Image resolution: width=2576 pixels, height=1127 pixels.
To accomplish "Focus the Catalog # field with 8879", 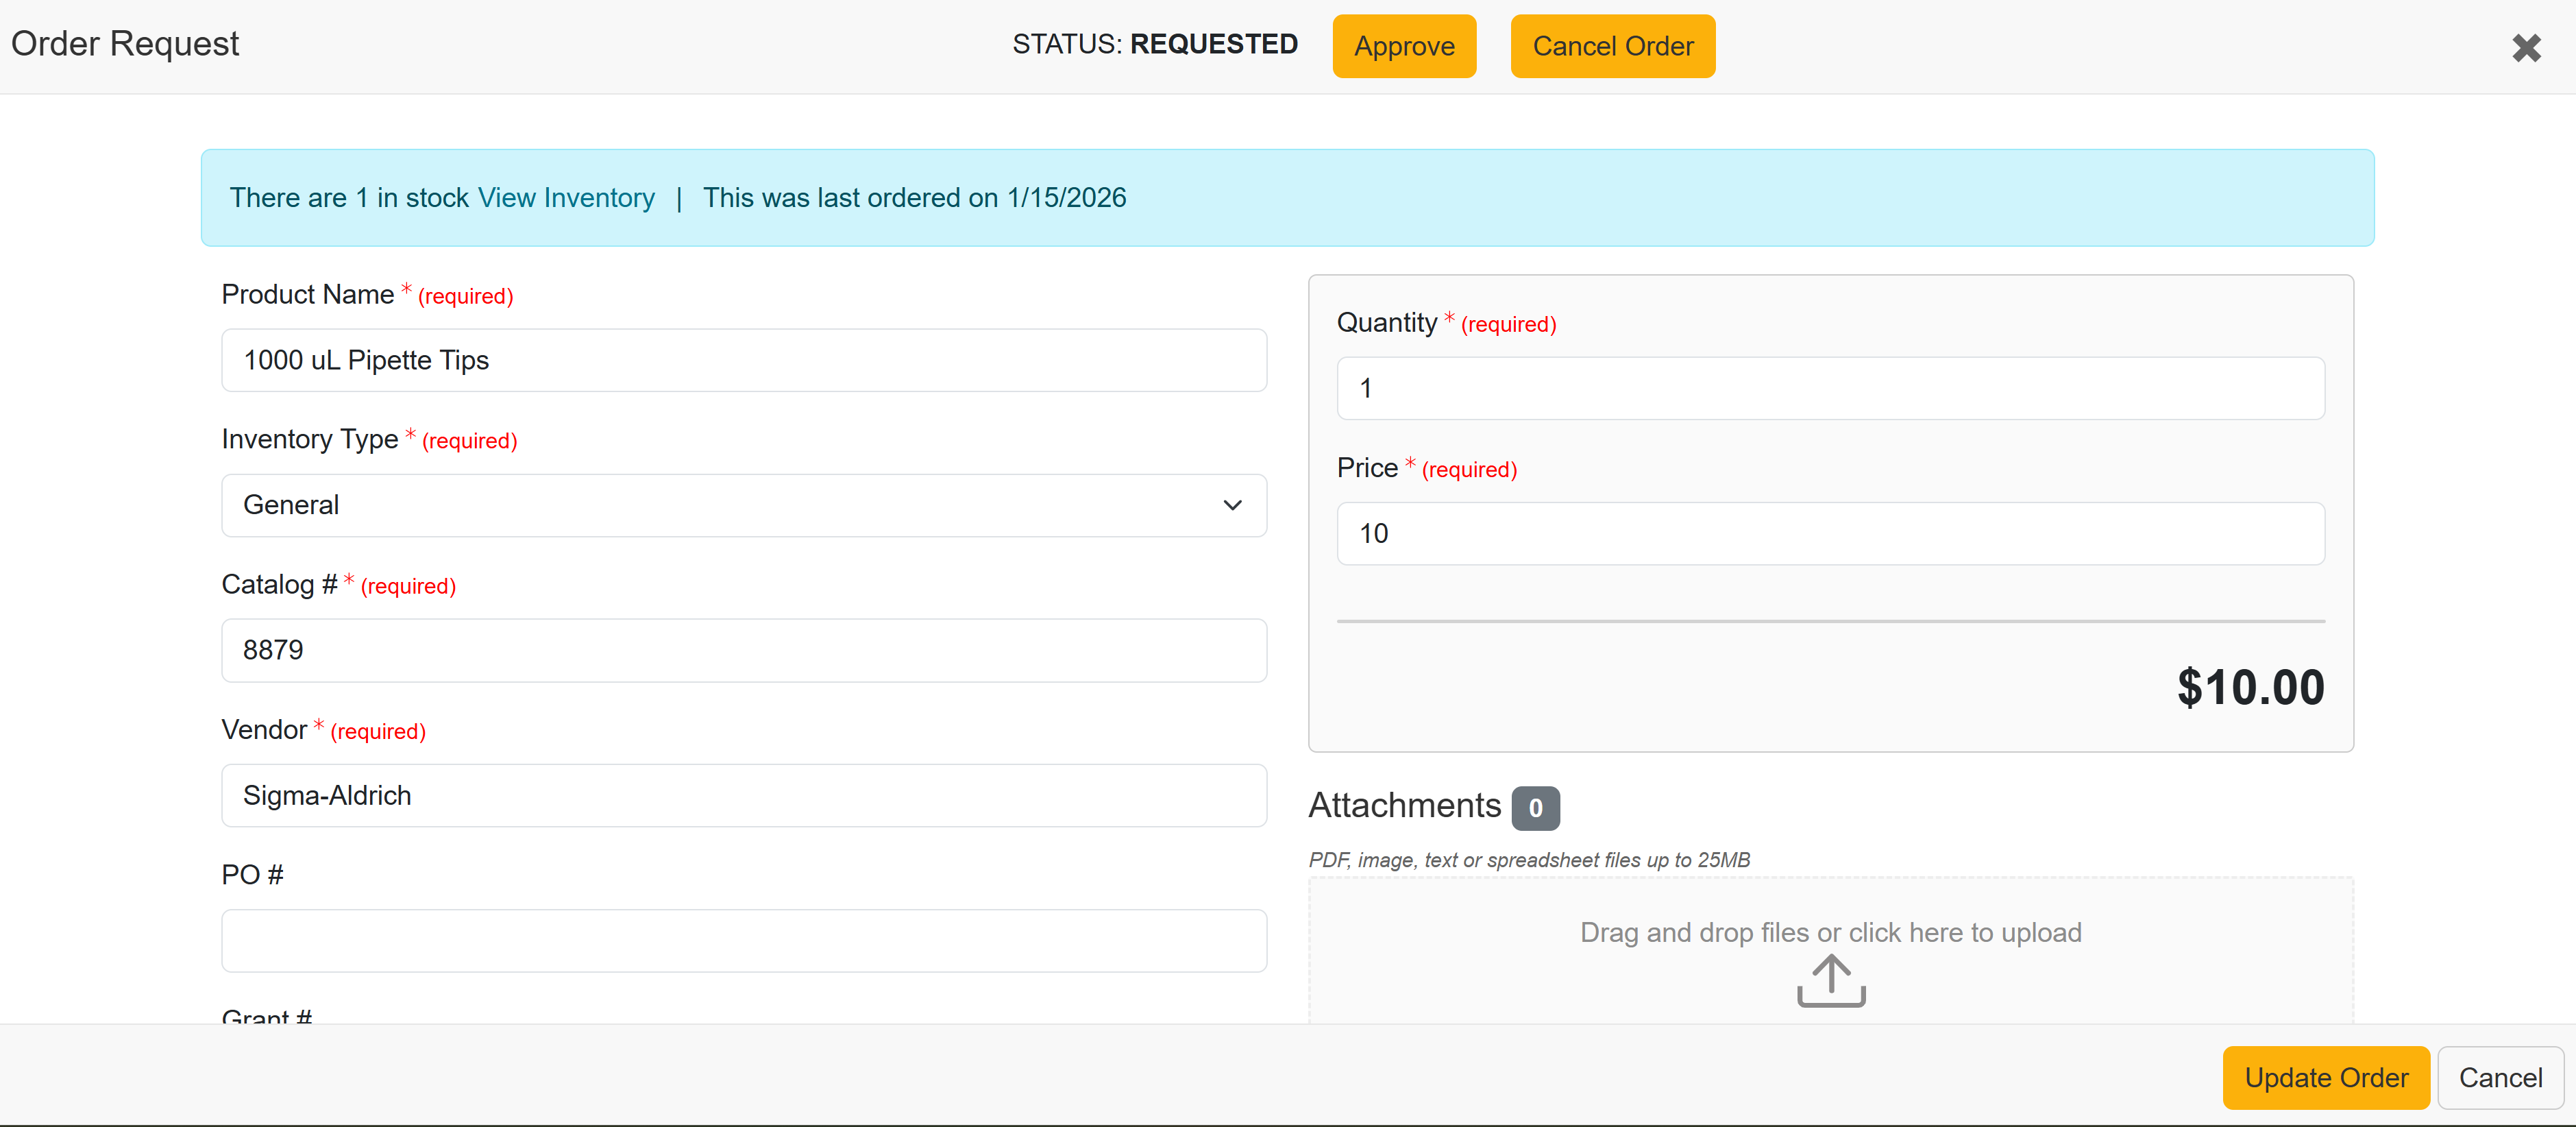I will coord(743,650).
